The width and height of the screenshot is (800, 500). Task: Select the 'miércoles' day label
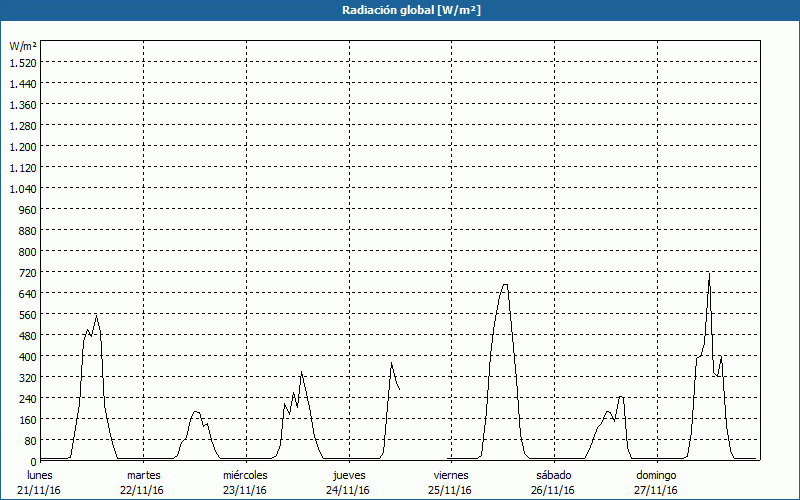click(x=245, y=475)
